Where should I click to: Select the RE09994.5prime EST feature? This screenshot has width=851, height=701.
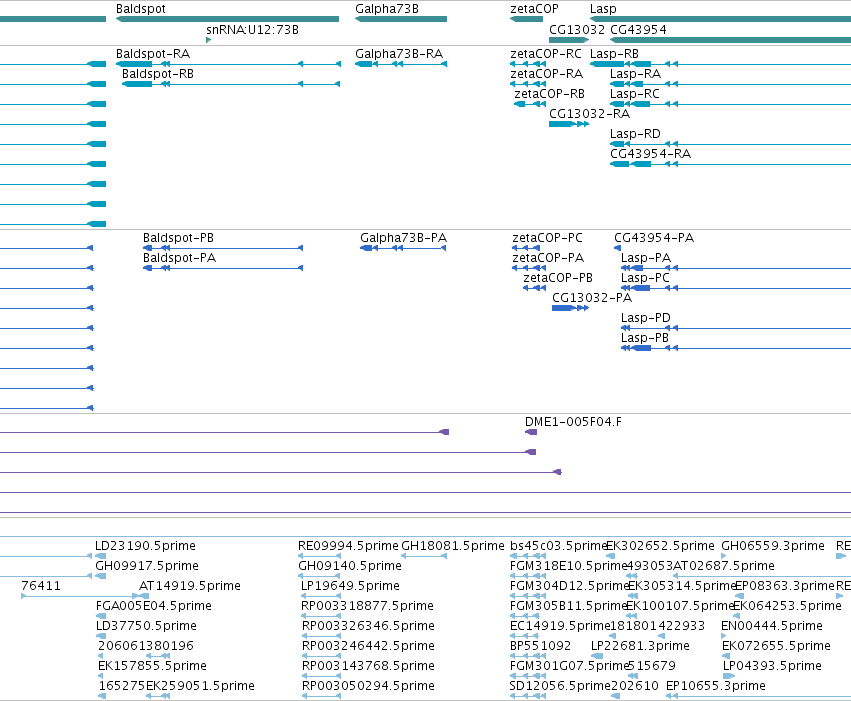click(x=320, y=556)
